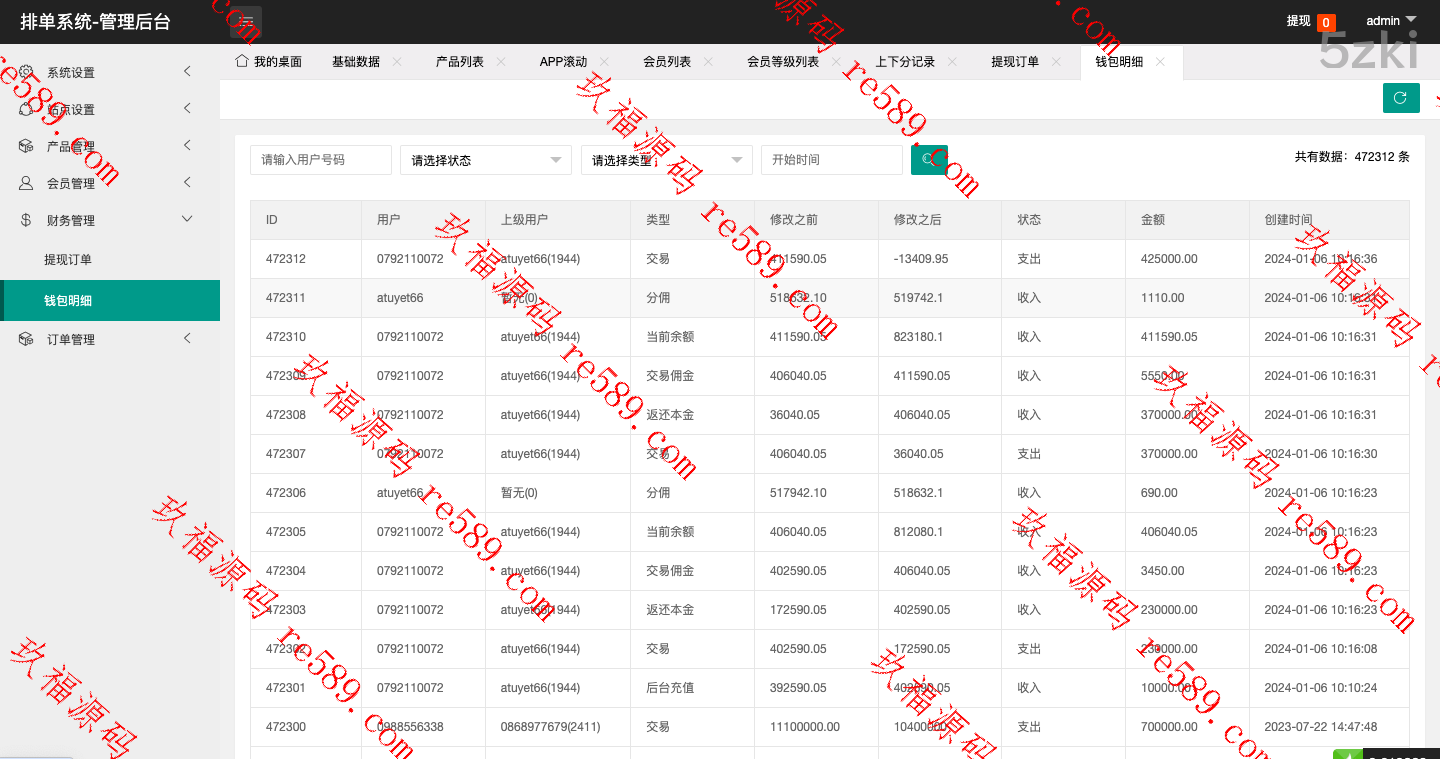Switch to the 提现订单 tab
This screenshot has width=1440, height=759.
[x=1014, y=62]
